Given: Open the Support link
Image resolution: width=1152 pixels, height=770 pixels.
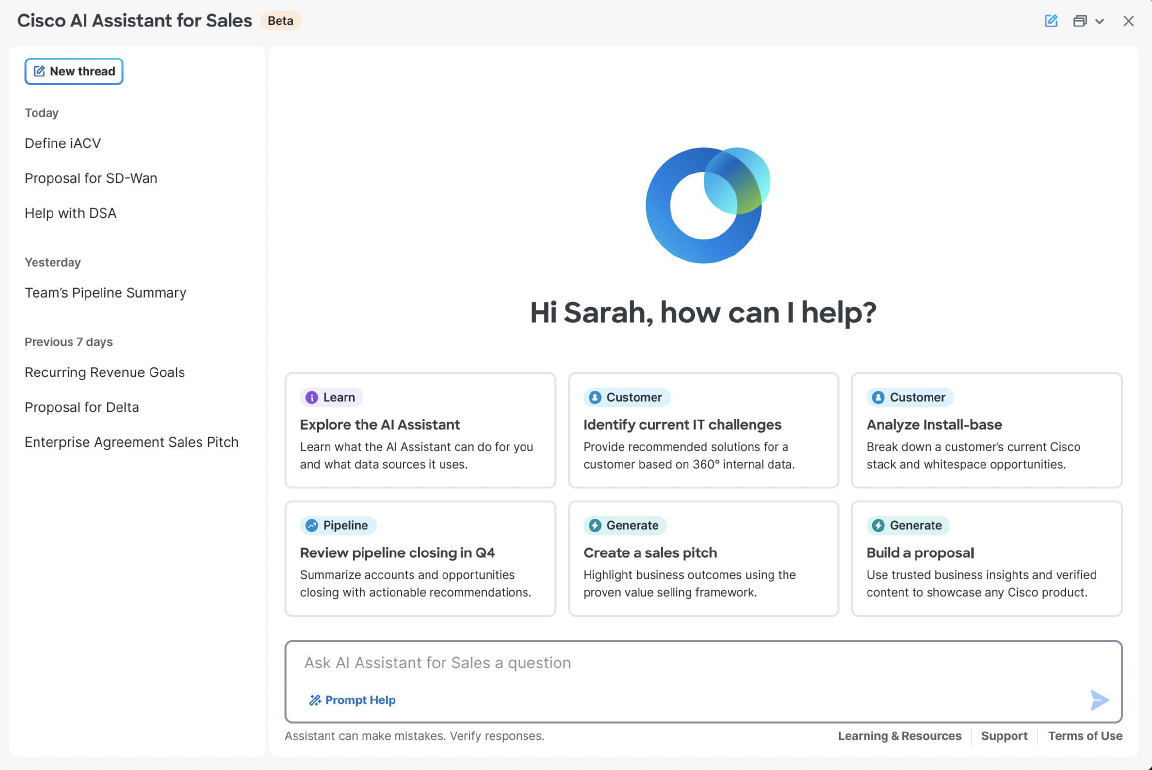Looking at the screenshot, I should pyautogui.click(x=1004, y=736).
